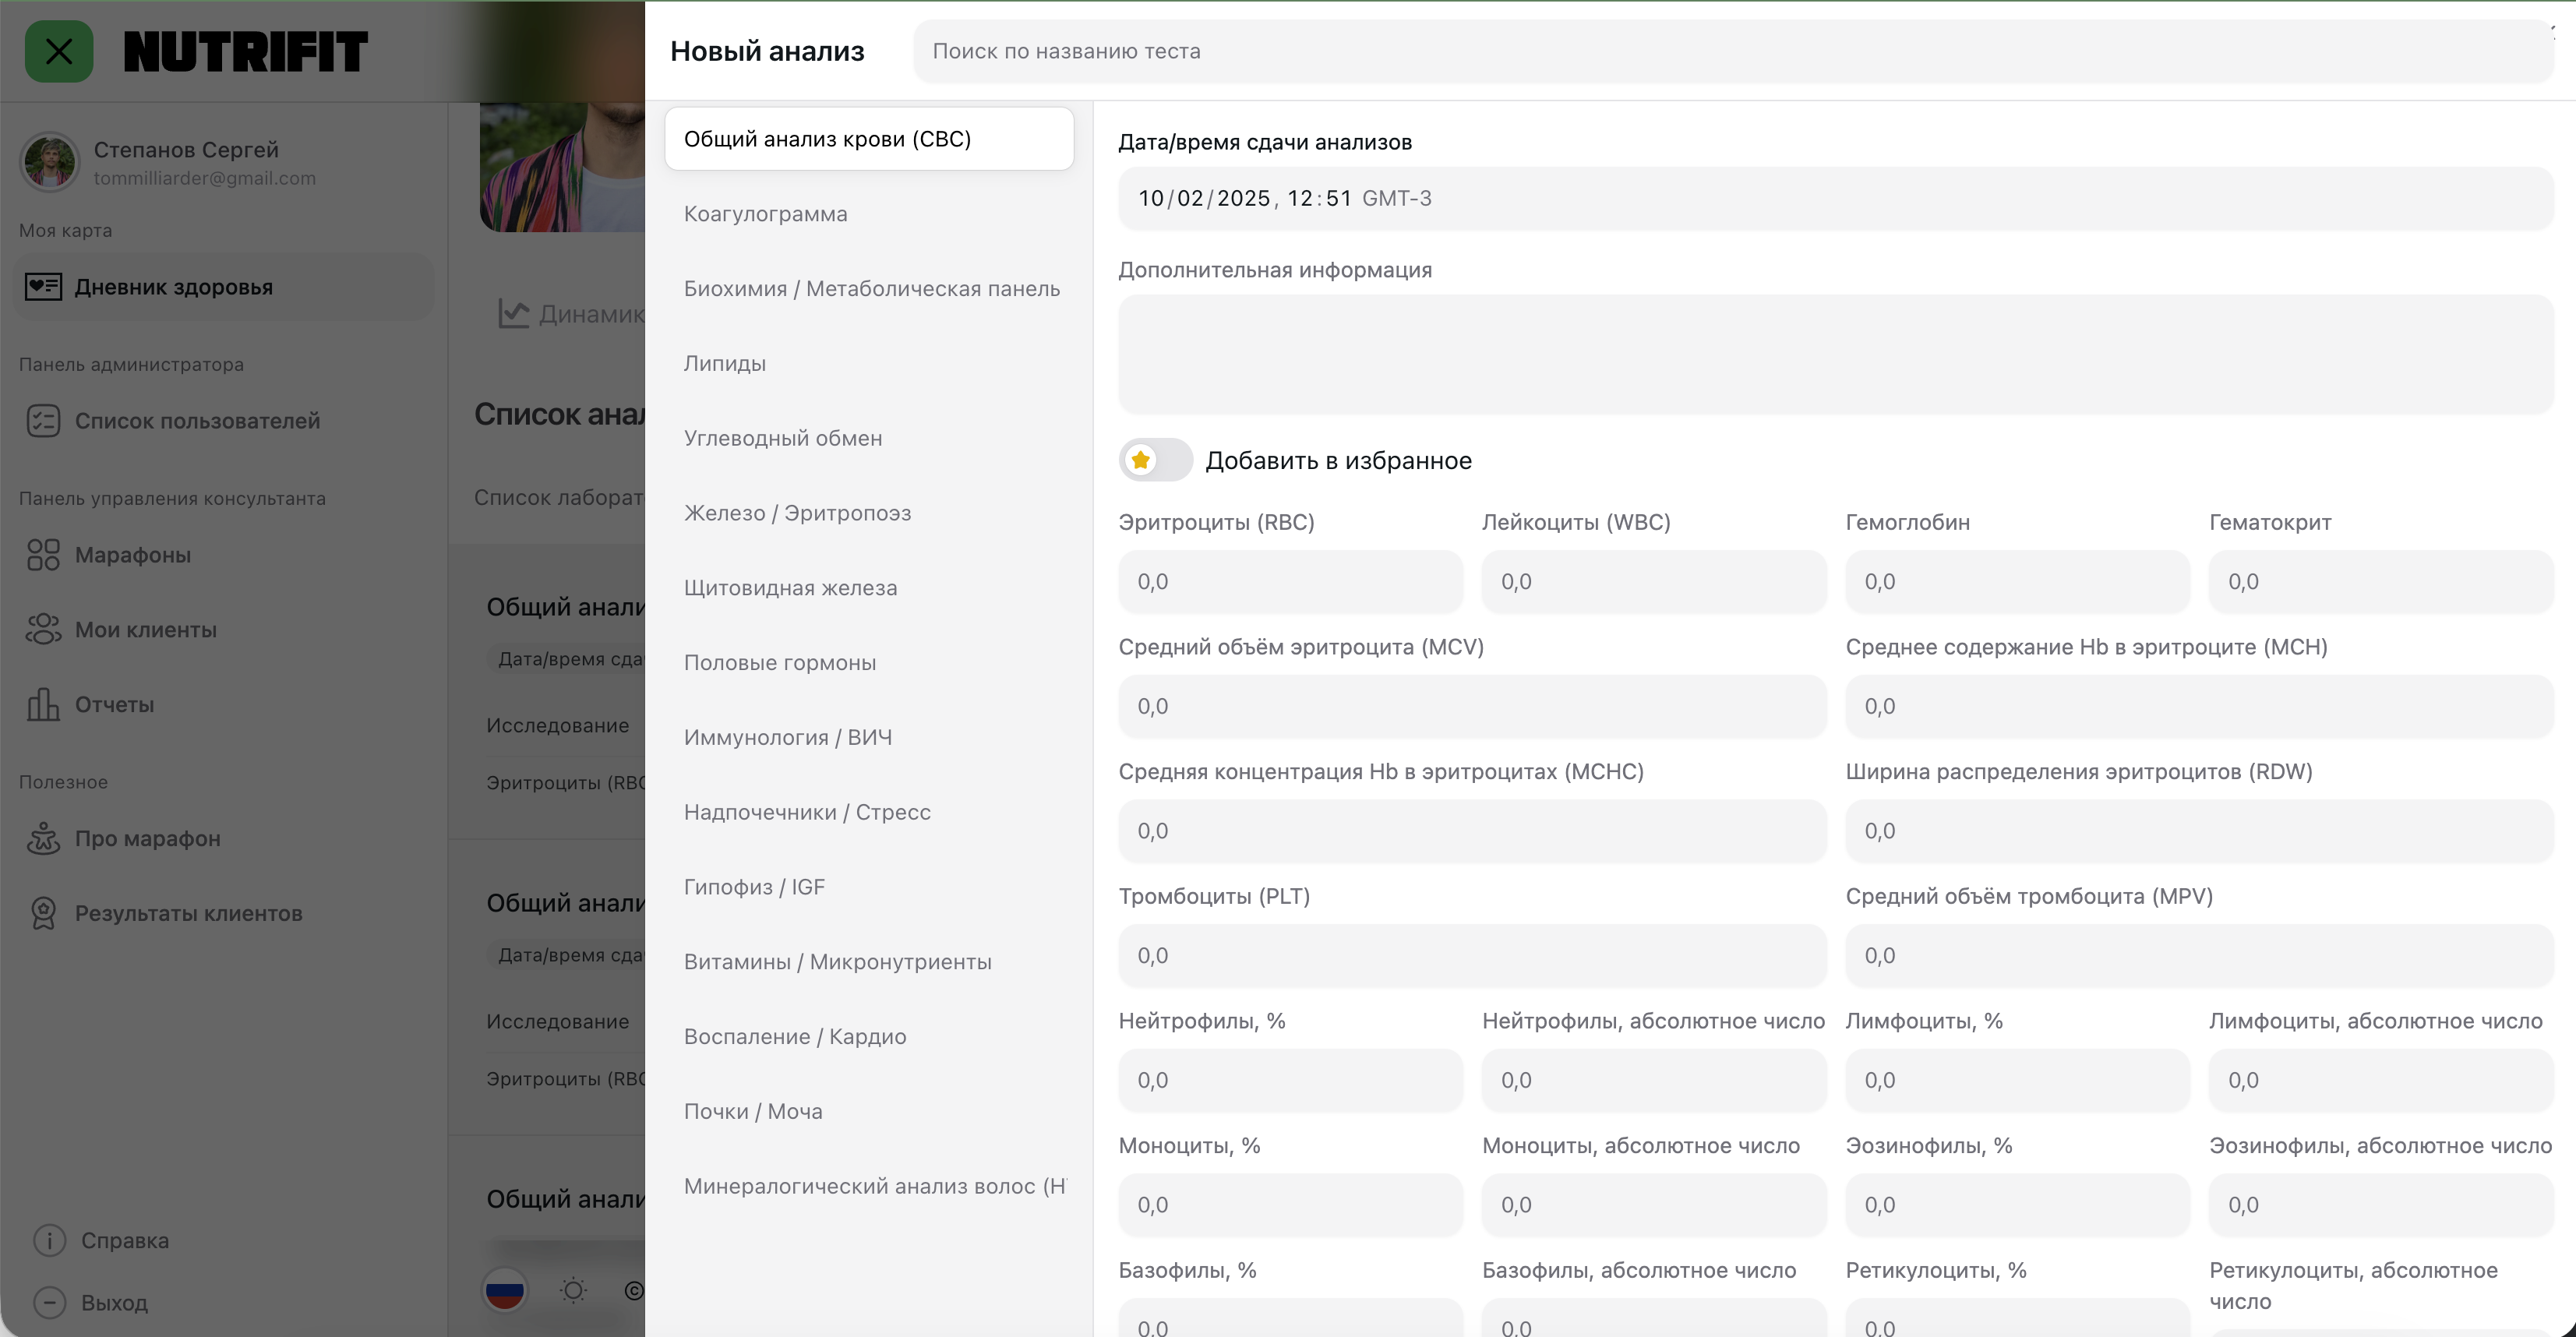
Task: Enable the Добавить в избранное switch
Action: pos(1155,460)
